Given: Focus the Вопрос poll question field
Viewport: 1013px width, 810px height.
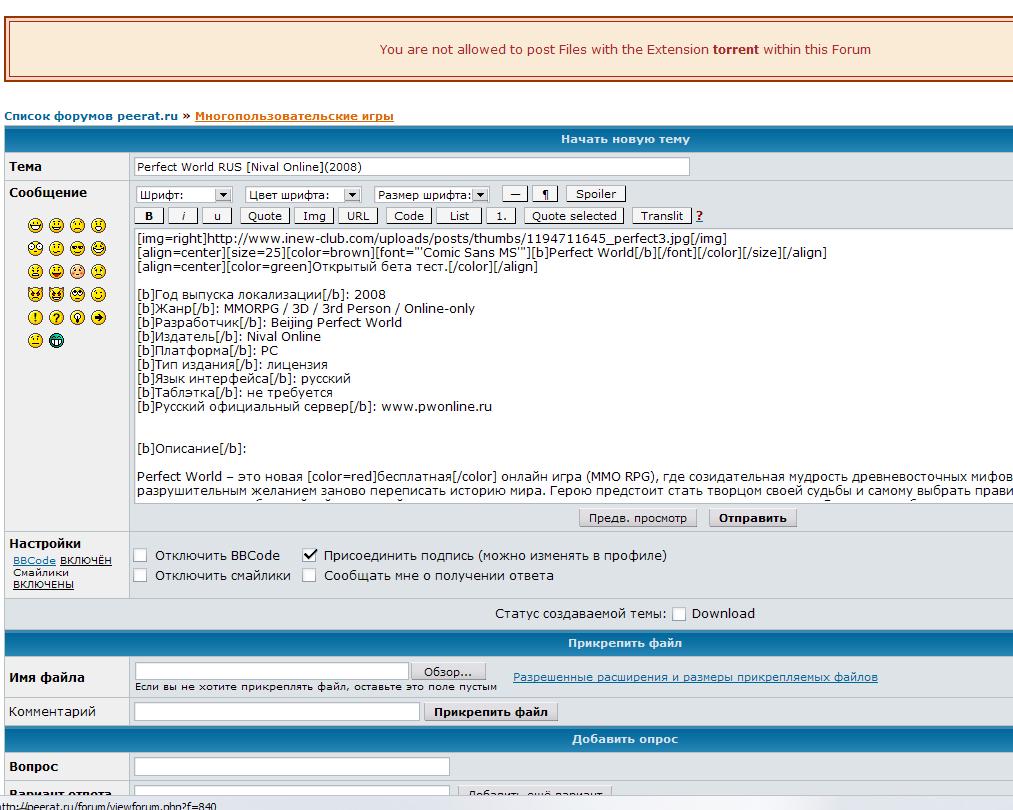Looking at the screenshot, I should 291,766.
